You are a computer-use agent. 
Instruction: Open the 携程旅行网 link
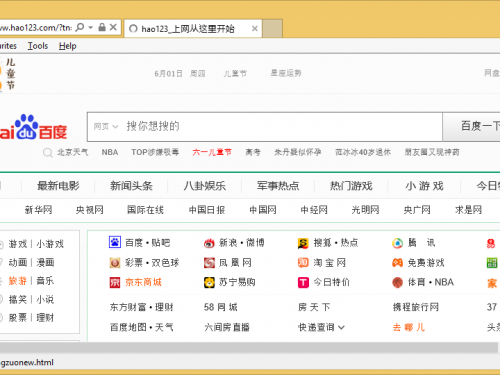pyautogui.click(x=416, y=307)
